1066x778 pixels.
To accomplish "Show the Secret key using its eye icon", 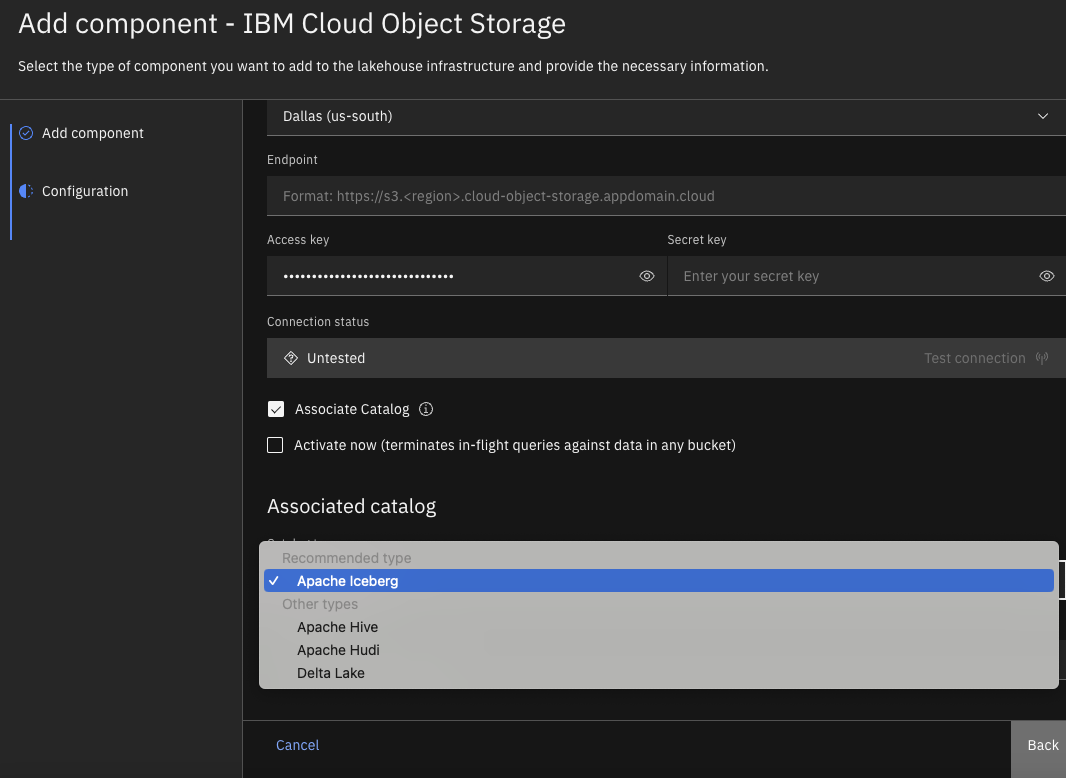I will [1046, 276].
